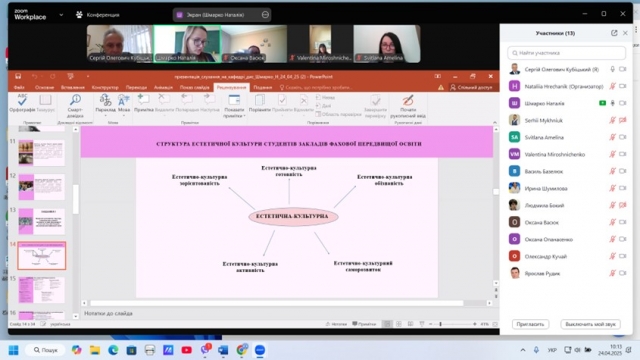
Task: Fit slide to current window
Action: [x=495, y=324]
